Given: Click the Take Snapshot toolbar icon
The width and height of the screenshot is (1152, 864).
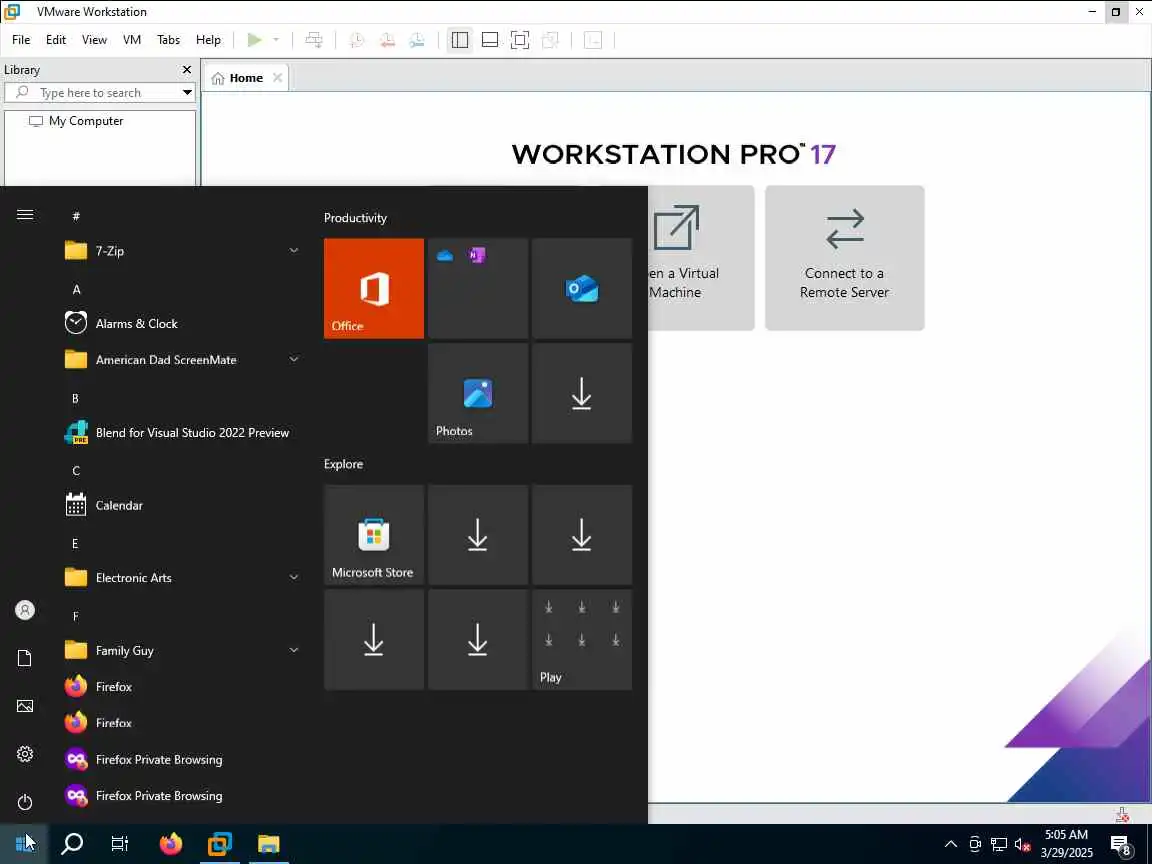Looking at the screenshot, I should click(356, 40).
